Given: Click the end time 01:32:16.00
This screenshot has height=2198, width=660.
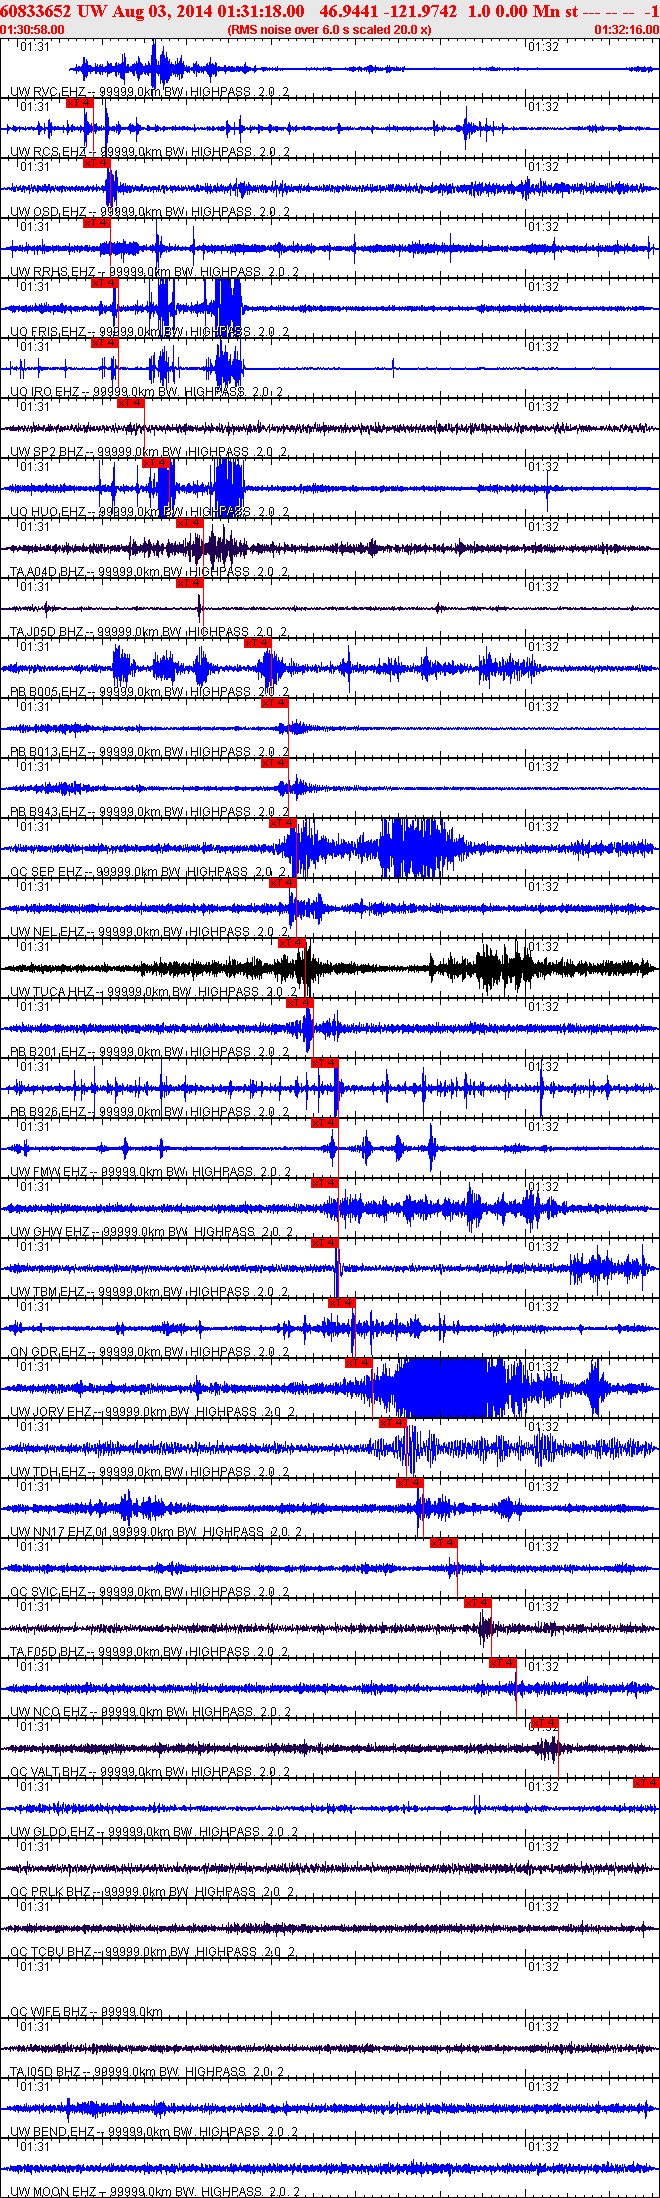Looking at the screenshot, I should click(x=627, y=30).
